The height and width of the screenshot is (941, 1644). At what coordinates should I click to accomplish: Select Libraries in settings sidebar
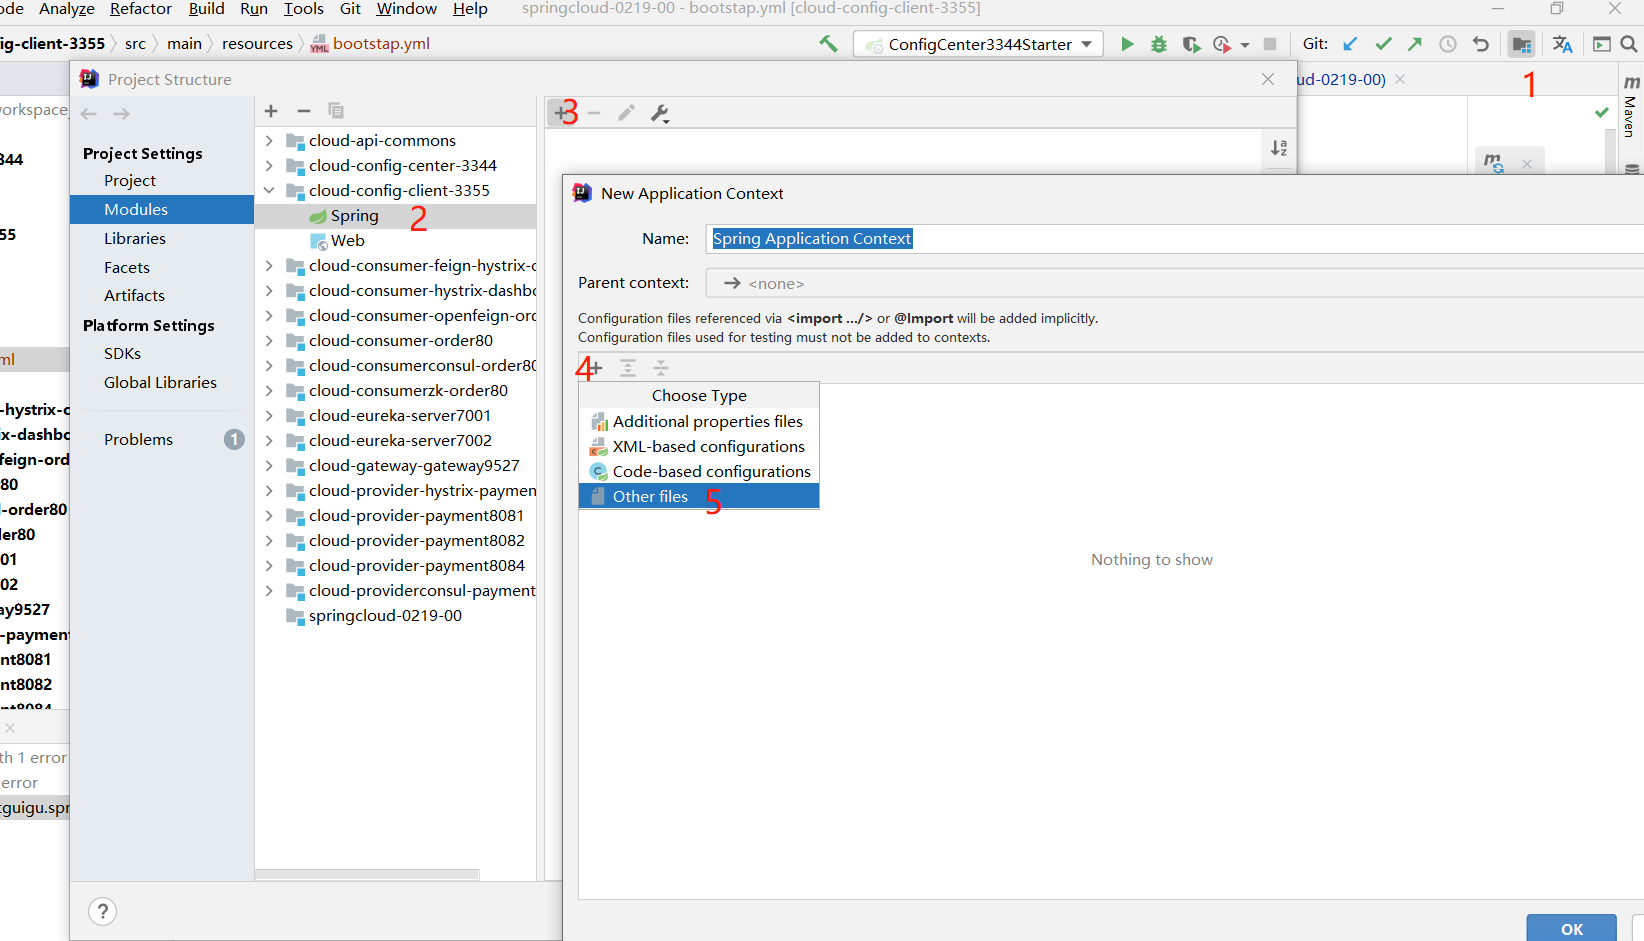pos(135,239)
